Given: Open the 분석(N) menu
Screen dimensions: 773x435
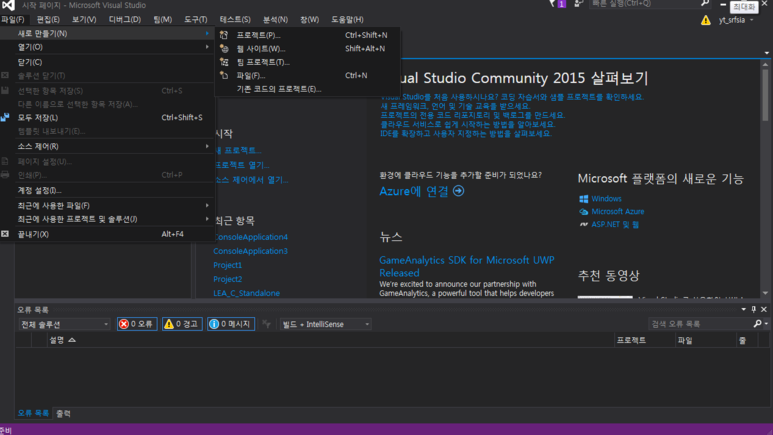Looking at the screenshot, I should pyautogui.click(x=275, y=19).
